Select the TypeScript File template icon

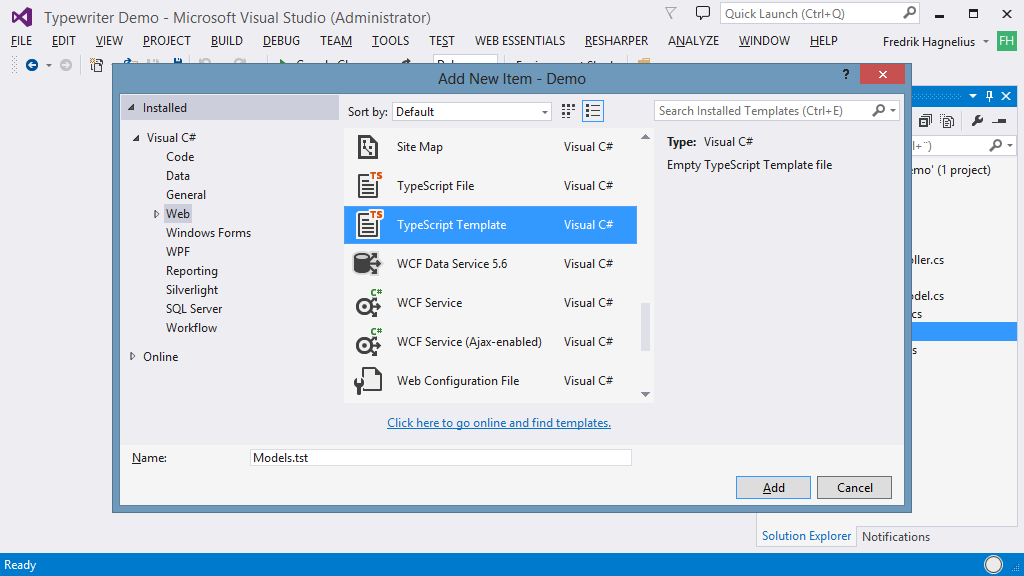[369, 185]
